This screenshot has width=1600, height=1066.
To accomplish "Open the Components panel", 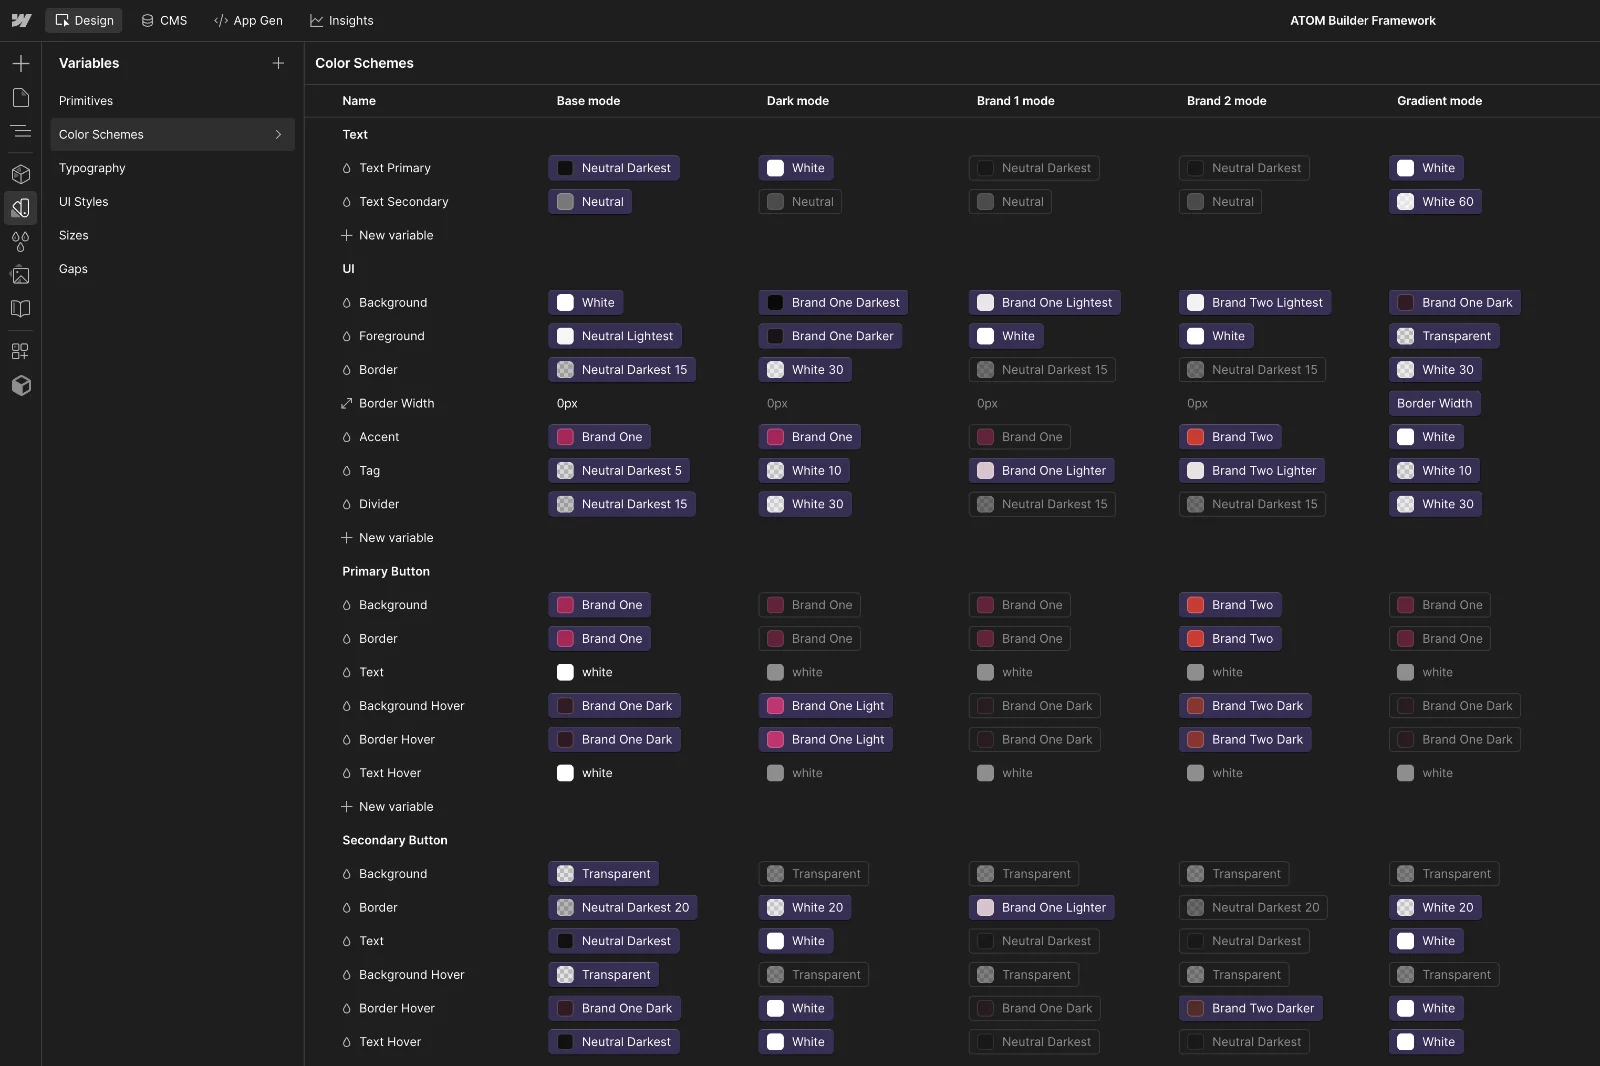I will [22, 174].
